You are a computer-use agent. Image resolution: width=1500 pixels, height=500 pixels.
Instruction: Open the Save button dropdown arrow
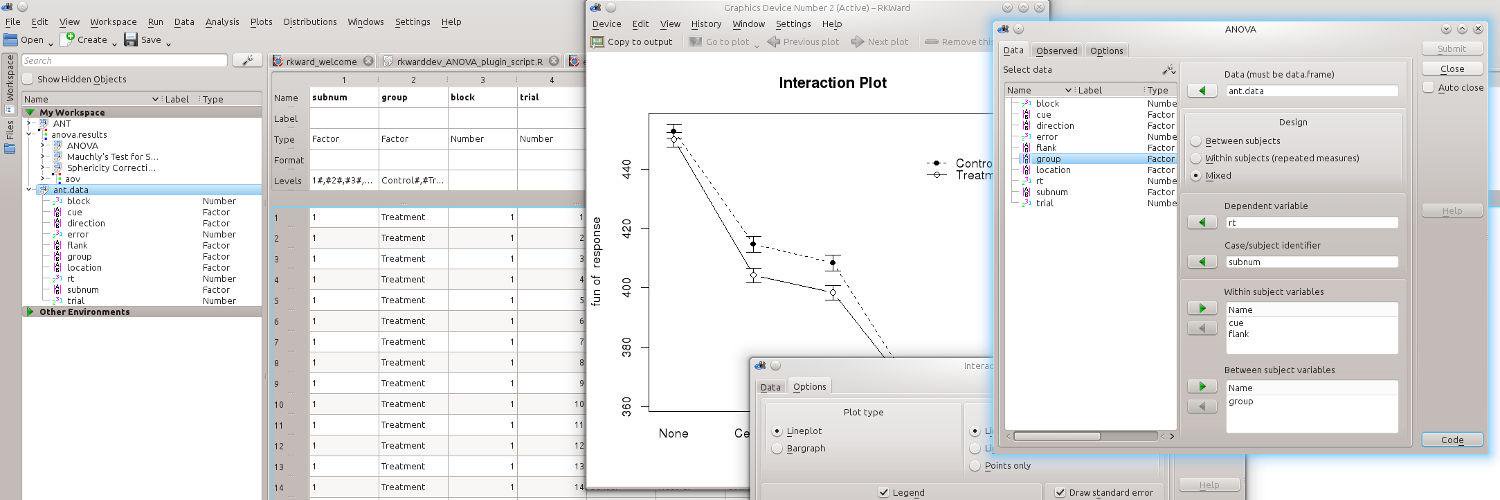168,43
